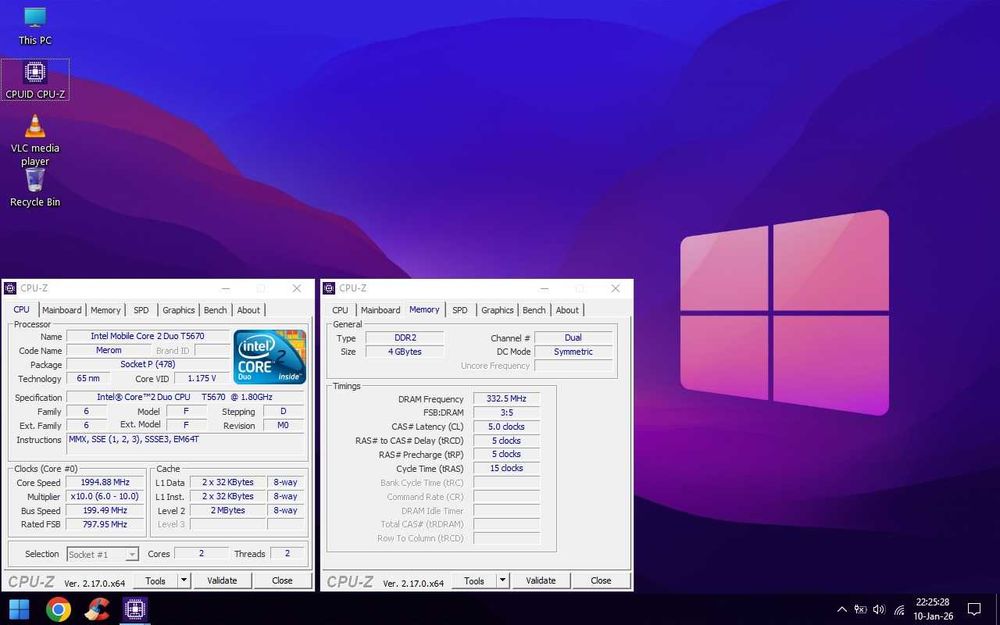Click the CPU-Z taskbar icon

click(x=135, y=610)
